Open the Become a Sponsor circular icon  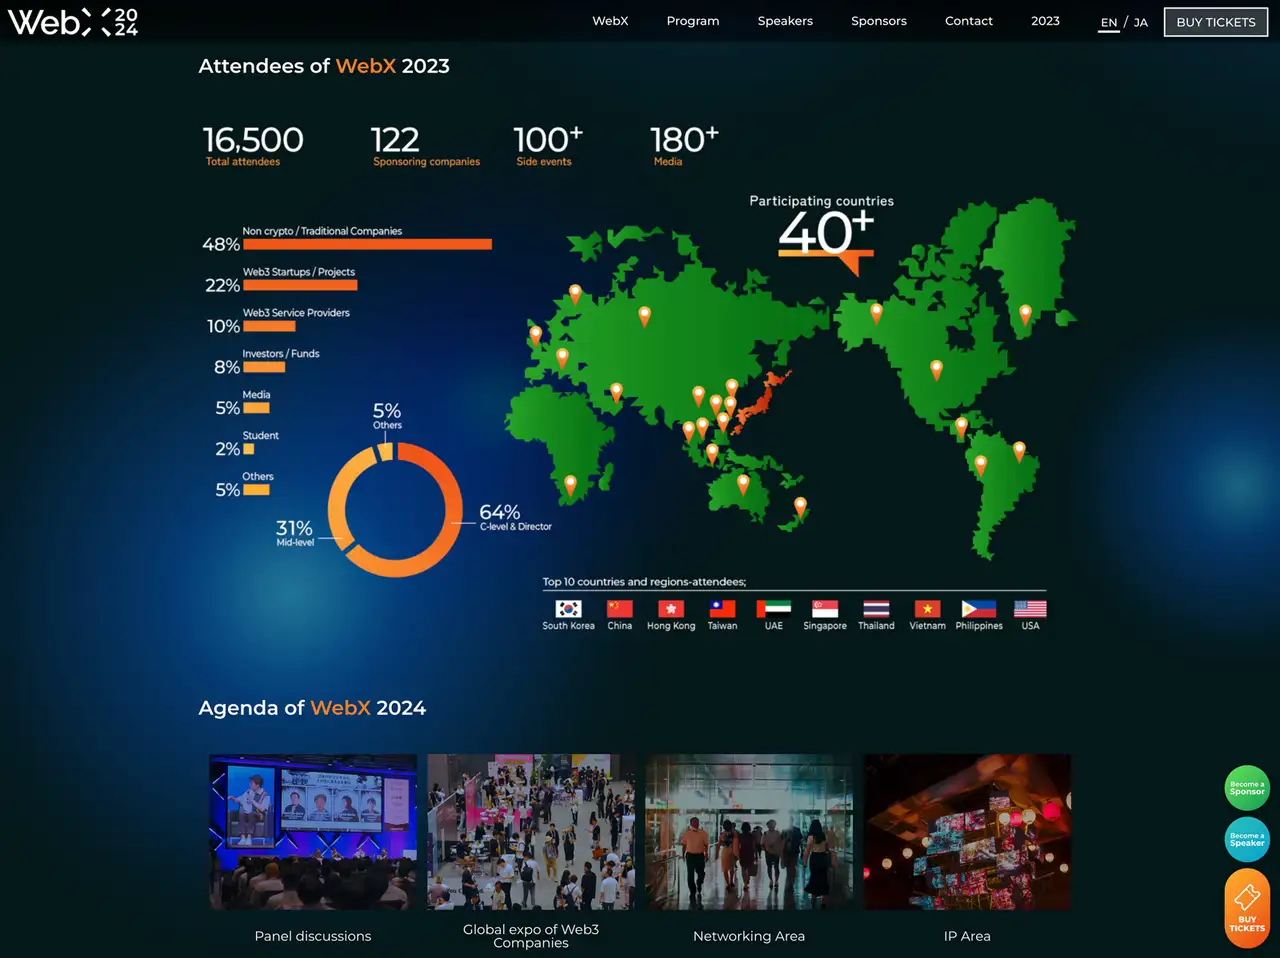point(1247,788)
